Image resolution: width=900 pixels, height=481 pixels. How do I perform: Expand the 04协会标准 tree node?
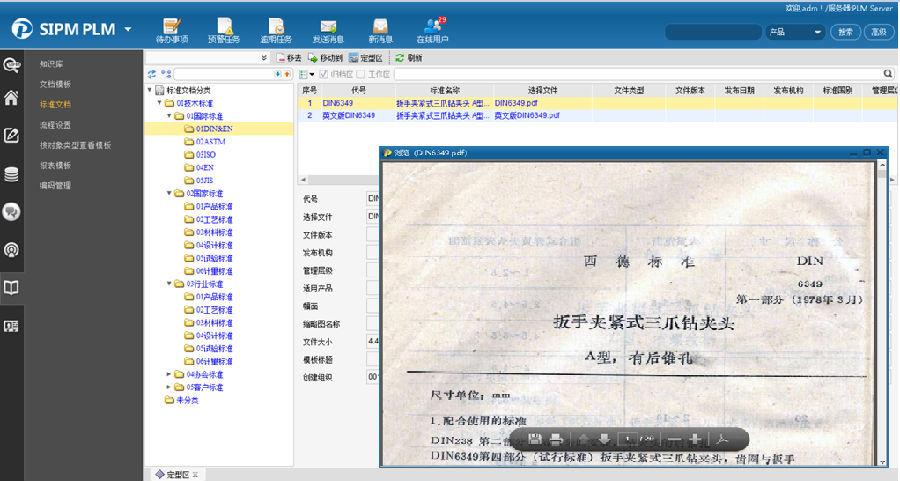(169, 374)
